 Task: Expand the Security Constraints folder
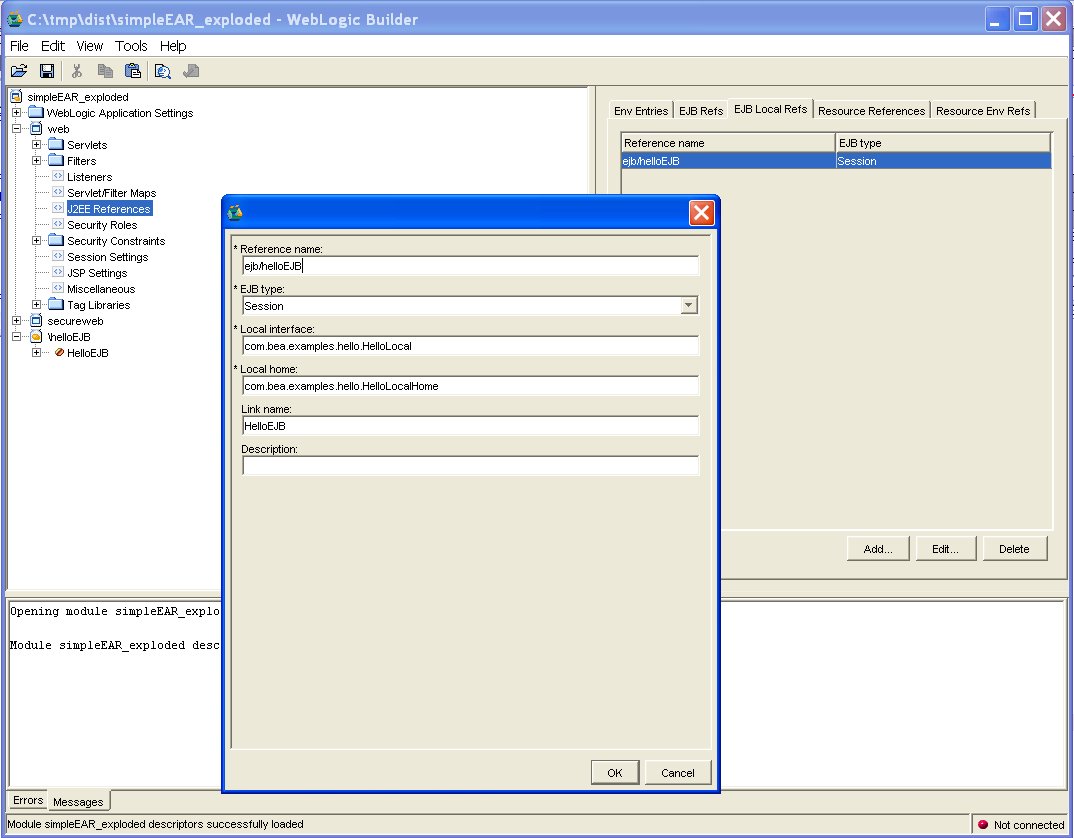(x=36, y=241)
